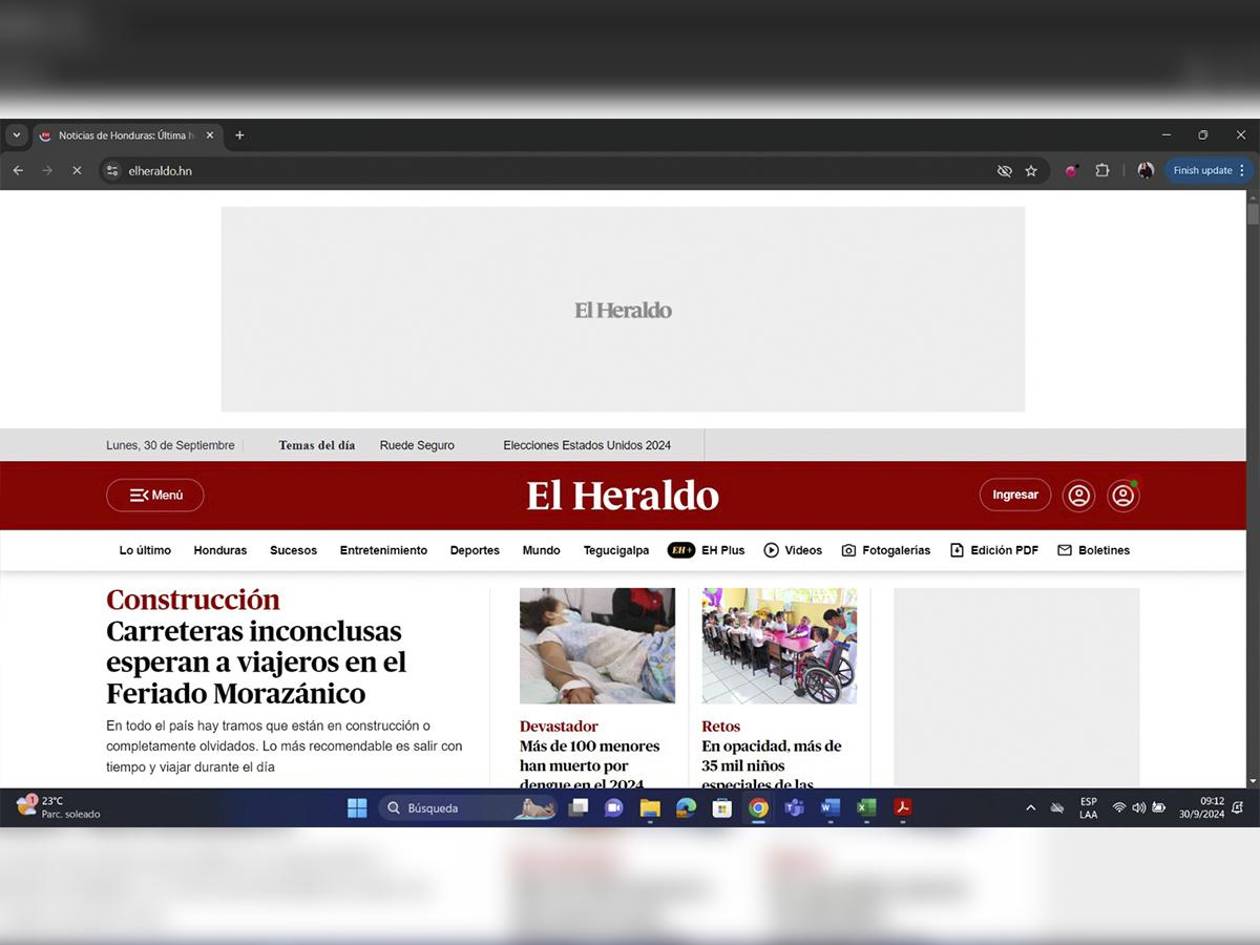Open the Edición PDF icon
The width and height of the screenshot is (1260, 945).
(956, 550)
